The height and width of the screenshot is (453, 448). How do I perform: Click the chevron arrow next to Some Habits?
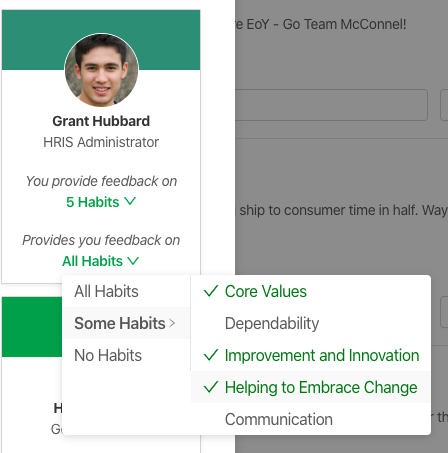pos(172,323)
